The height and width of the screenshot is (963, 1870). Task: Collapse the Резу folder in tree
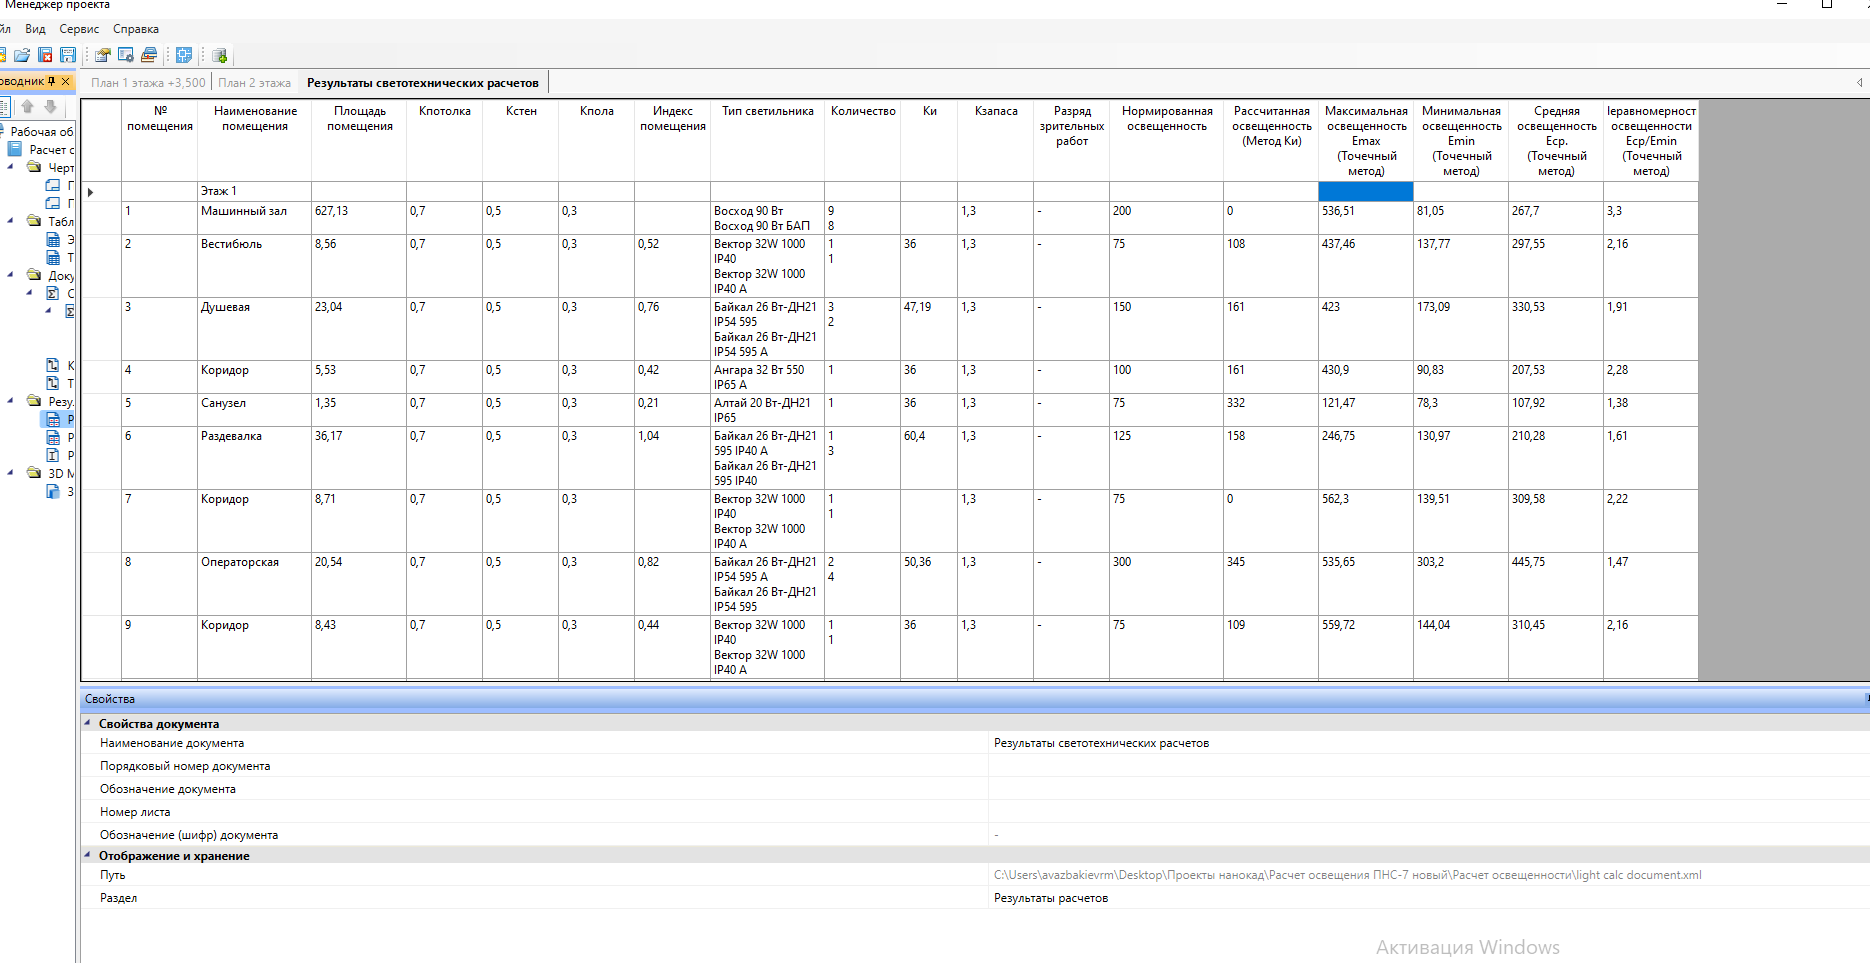click(x=11, y=401)
